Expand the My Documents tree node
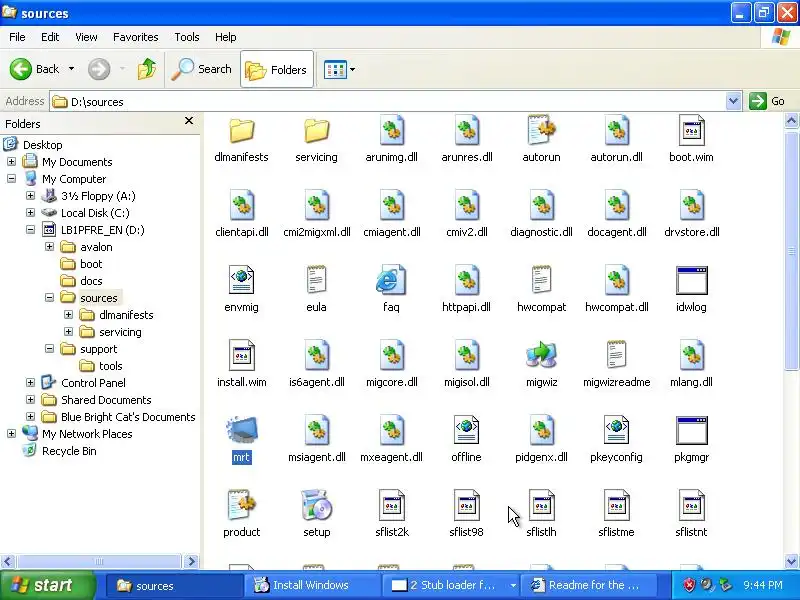800x600 pixels. point(11,162)
